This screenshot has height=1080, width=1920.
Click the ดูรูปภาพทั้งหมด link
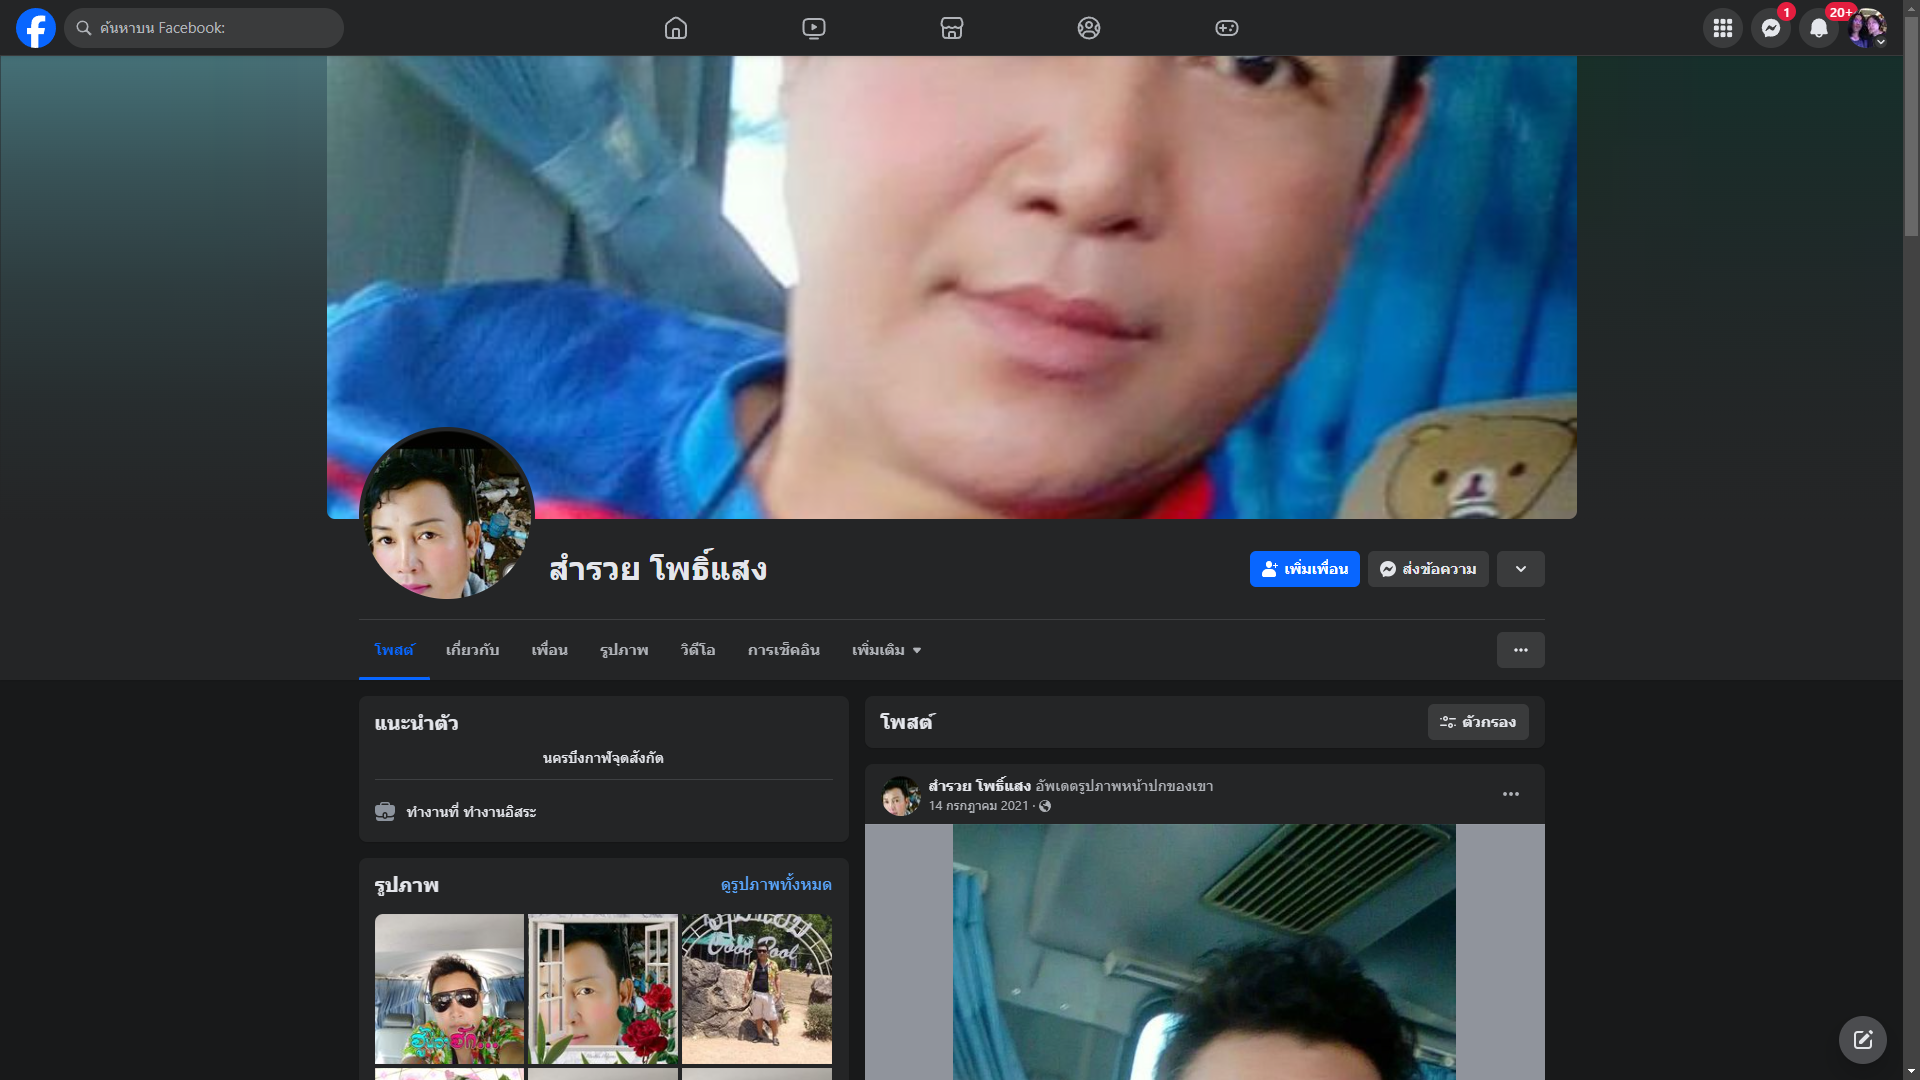775,885
